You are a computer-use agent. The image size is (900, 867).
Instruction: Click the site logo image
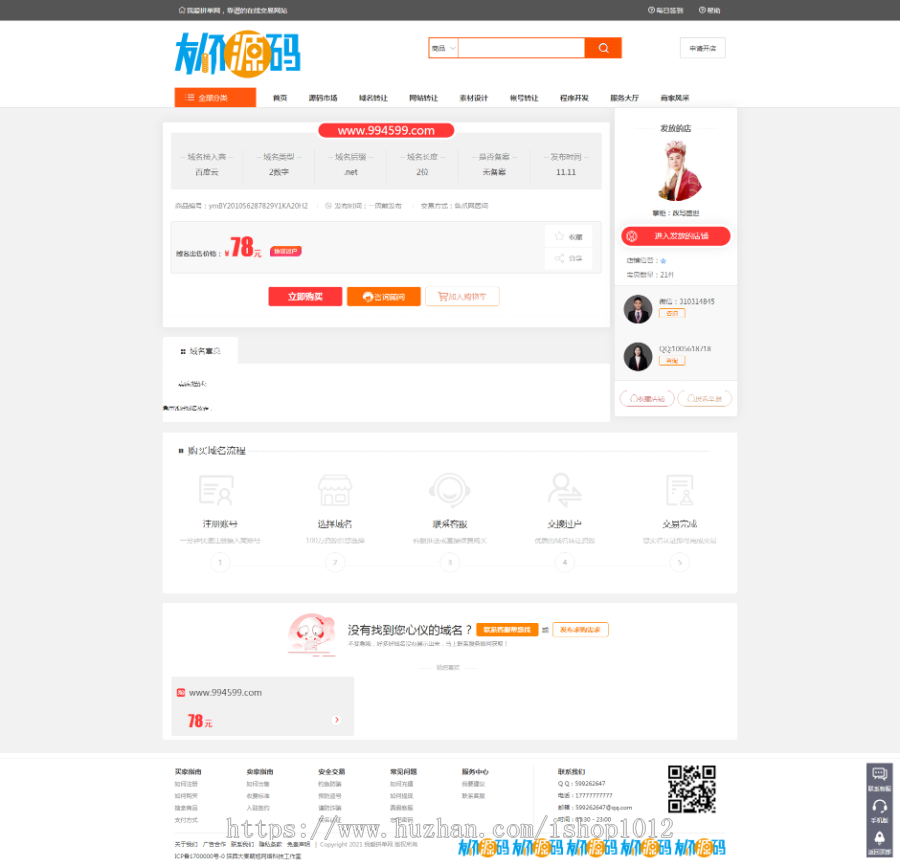tap(238, 54)
